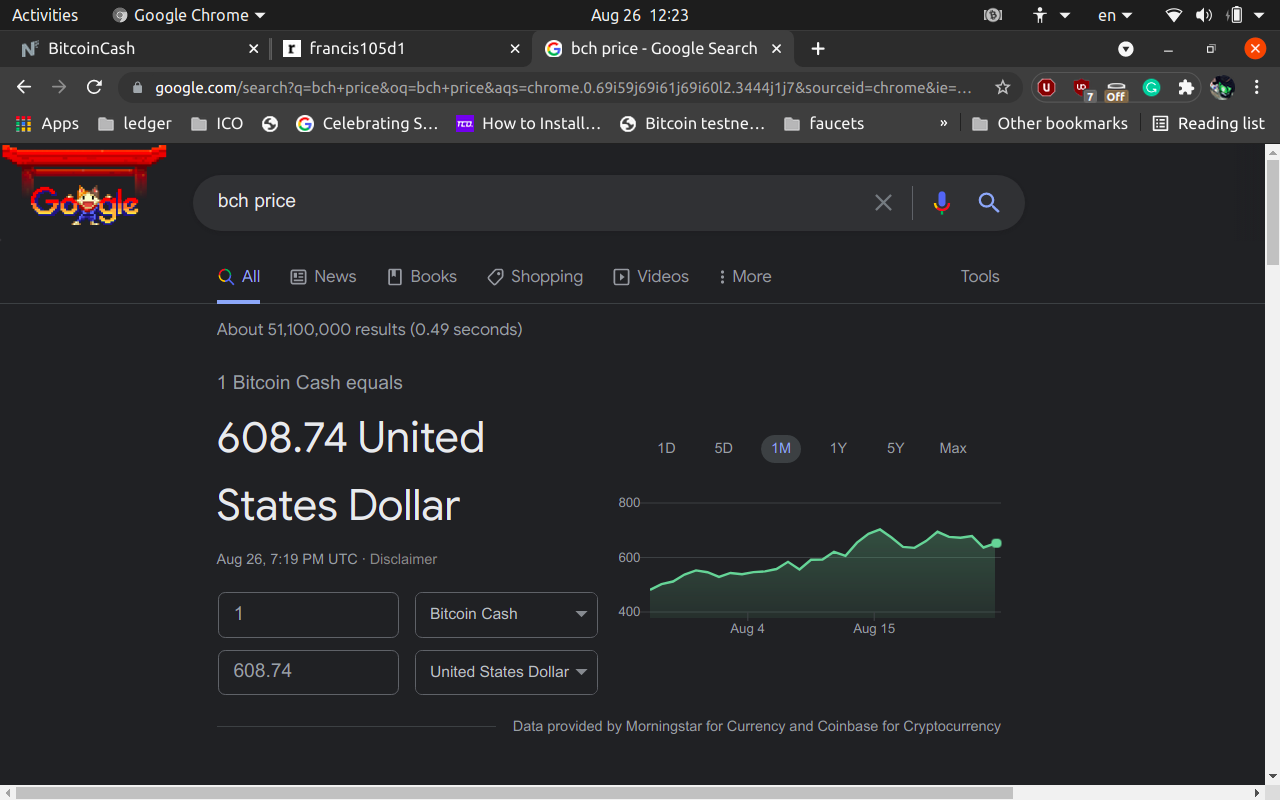The image size is (1280, 800).
Task: Open the Extensions puzzle piece menu
Action: [x=1186, y=88]
